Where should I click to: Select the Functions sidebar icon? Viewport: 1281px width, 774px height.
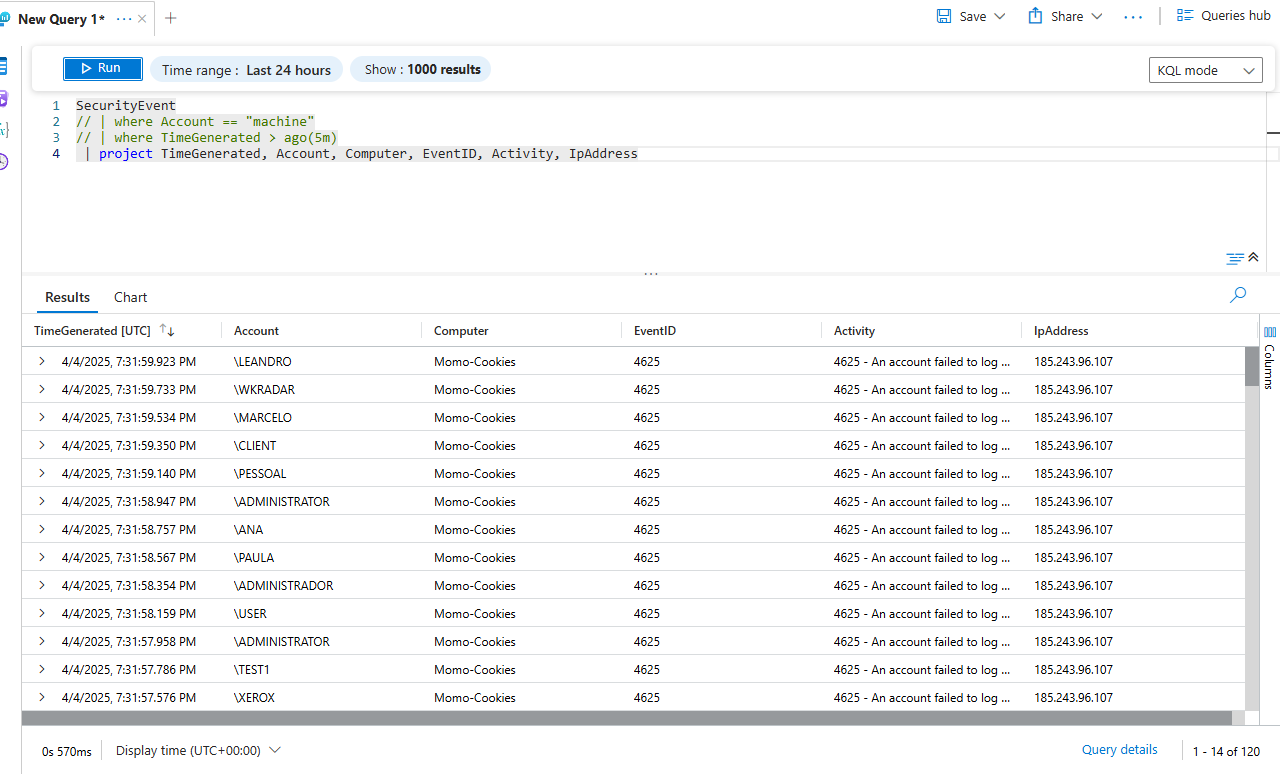click(x=4, y=131)
